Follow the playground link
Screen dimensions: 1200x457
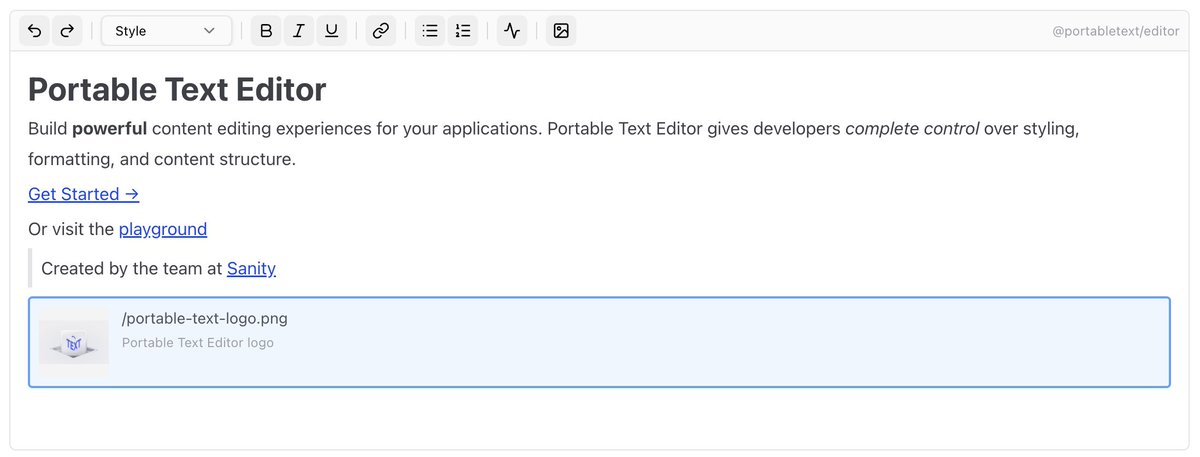click(163, 229)
